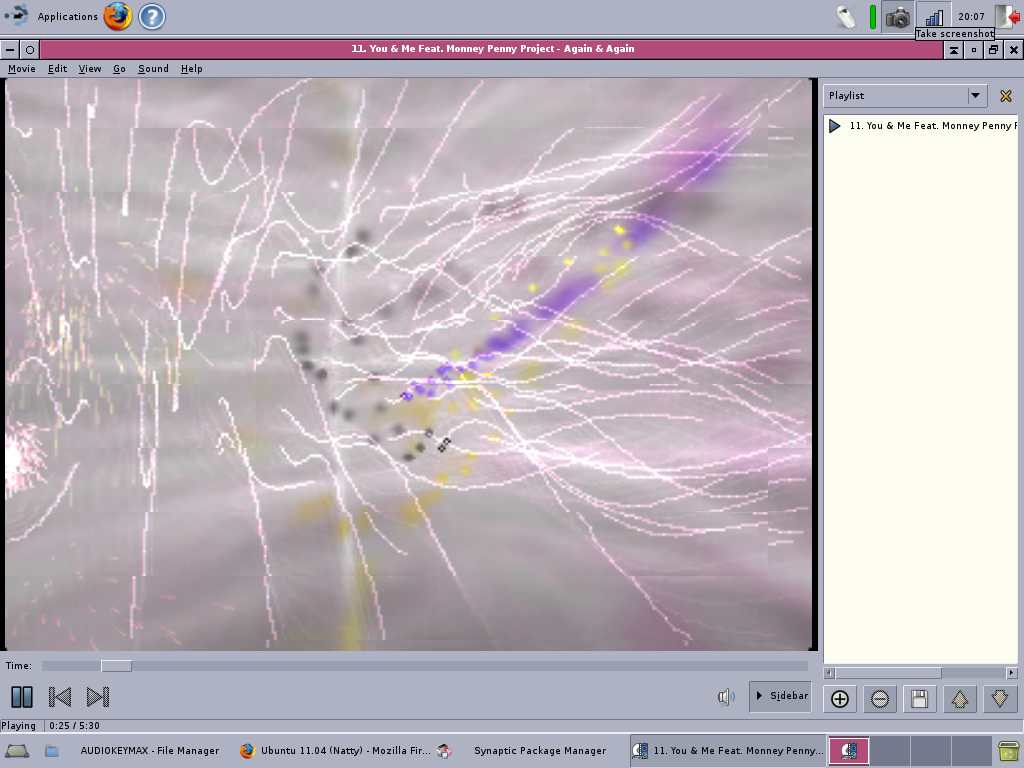Click the playlist scrollbar left arrow
1024x768 pixels.
coord(829,673)
